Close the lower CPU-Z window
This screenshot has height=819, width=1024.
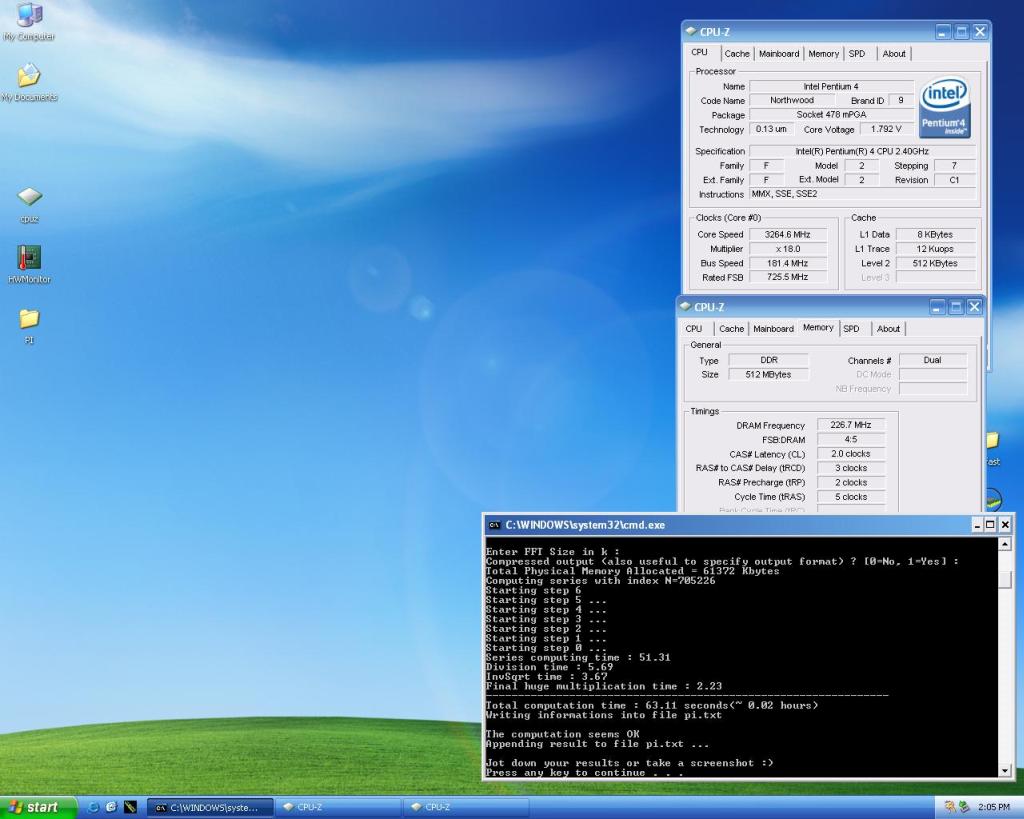click(974, 306)
